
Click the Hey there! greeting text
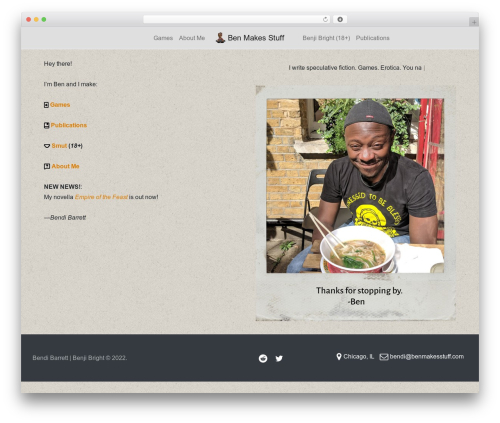point(58,64)
